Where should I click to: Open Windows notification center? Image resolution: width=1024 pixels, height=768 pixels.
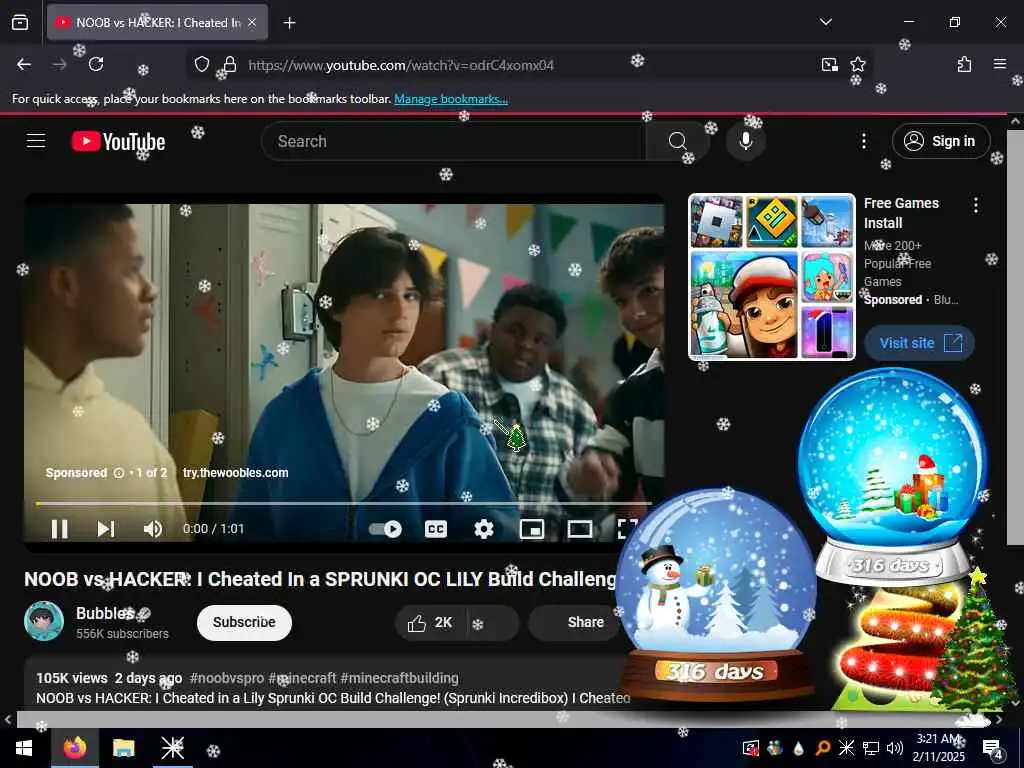[992, 749]
